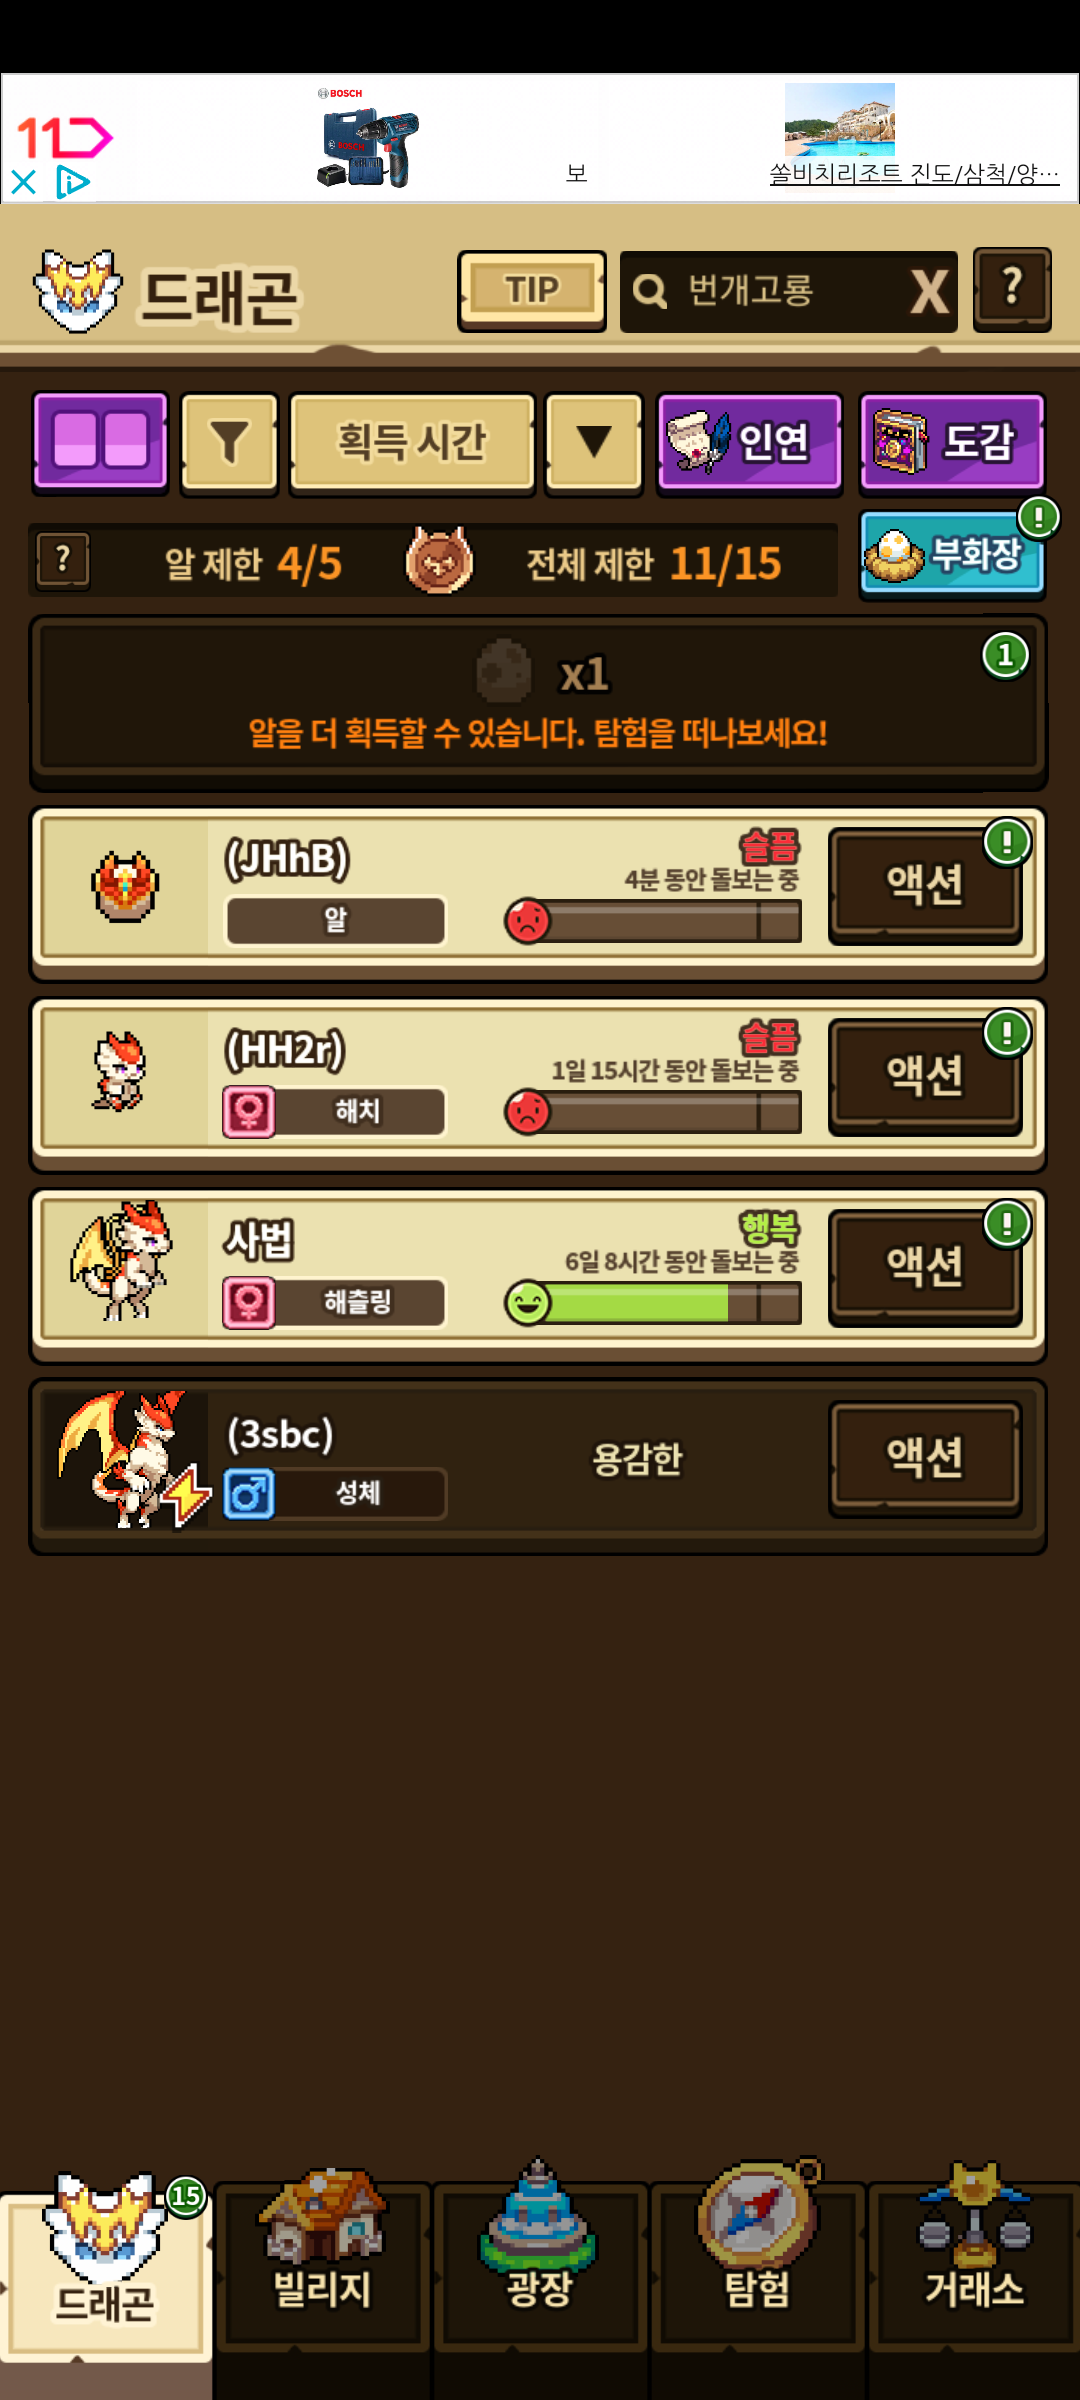Open the 광장 fountain plaza tab

coord(540,2262)
